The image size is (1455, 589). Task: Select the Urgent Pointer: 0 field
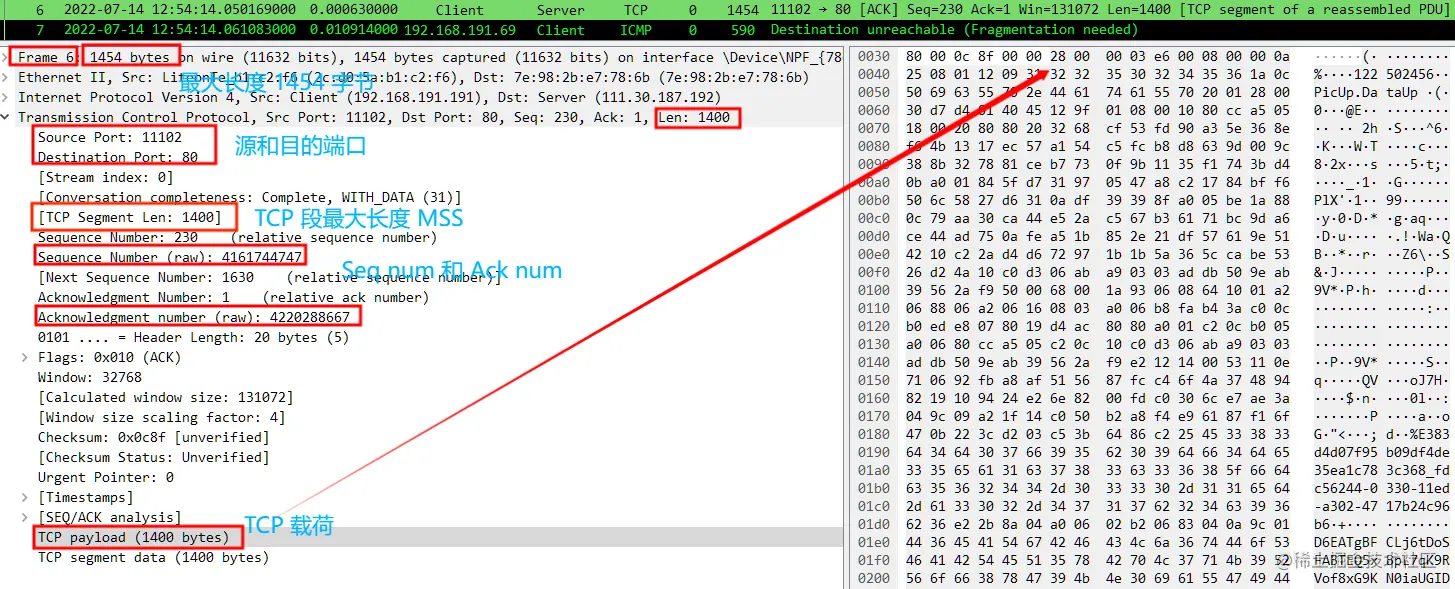(106, 477)
